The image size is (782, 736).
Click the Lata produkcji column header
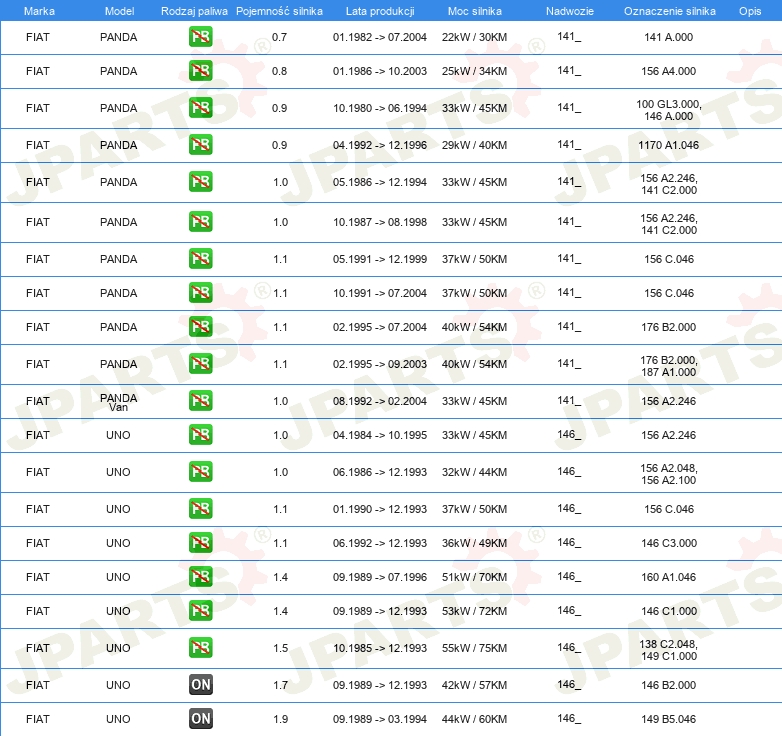380,11
